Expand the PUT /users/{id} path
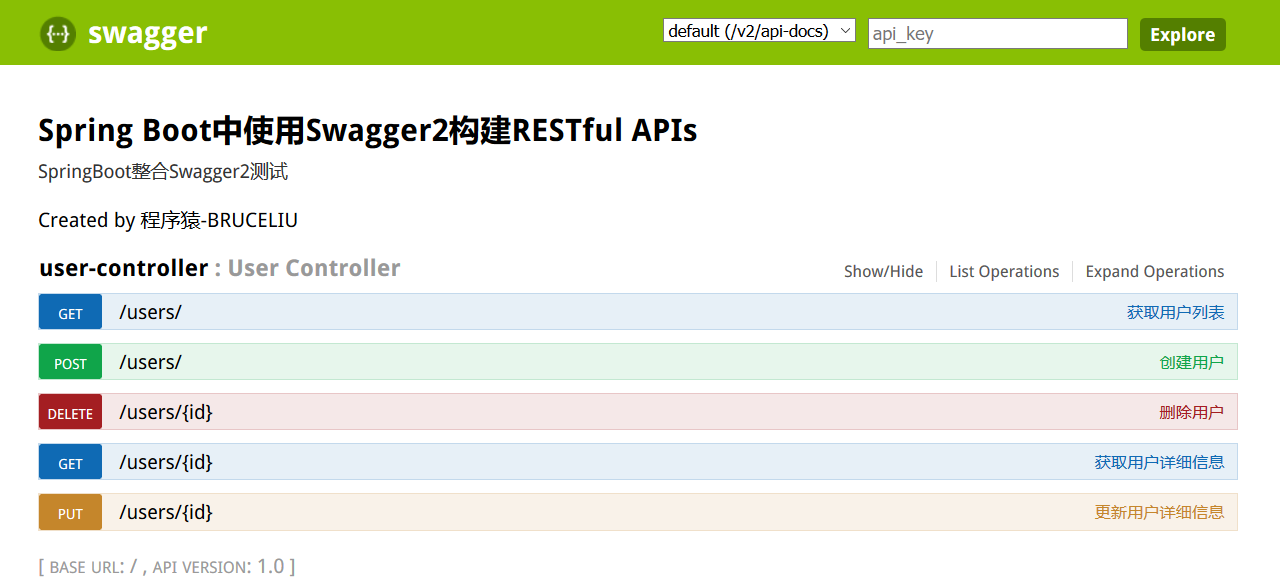This screenshot has height=587, width=1280. tap(166, 512)
